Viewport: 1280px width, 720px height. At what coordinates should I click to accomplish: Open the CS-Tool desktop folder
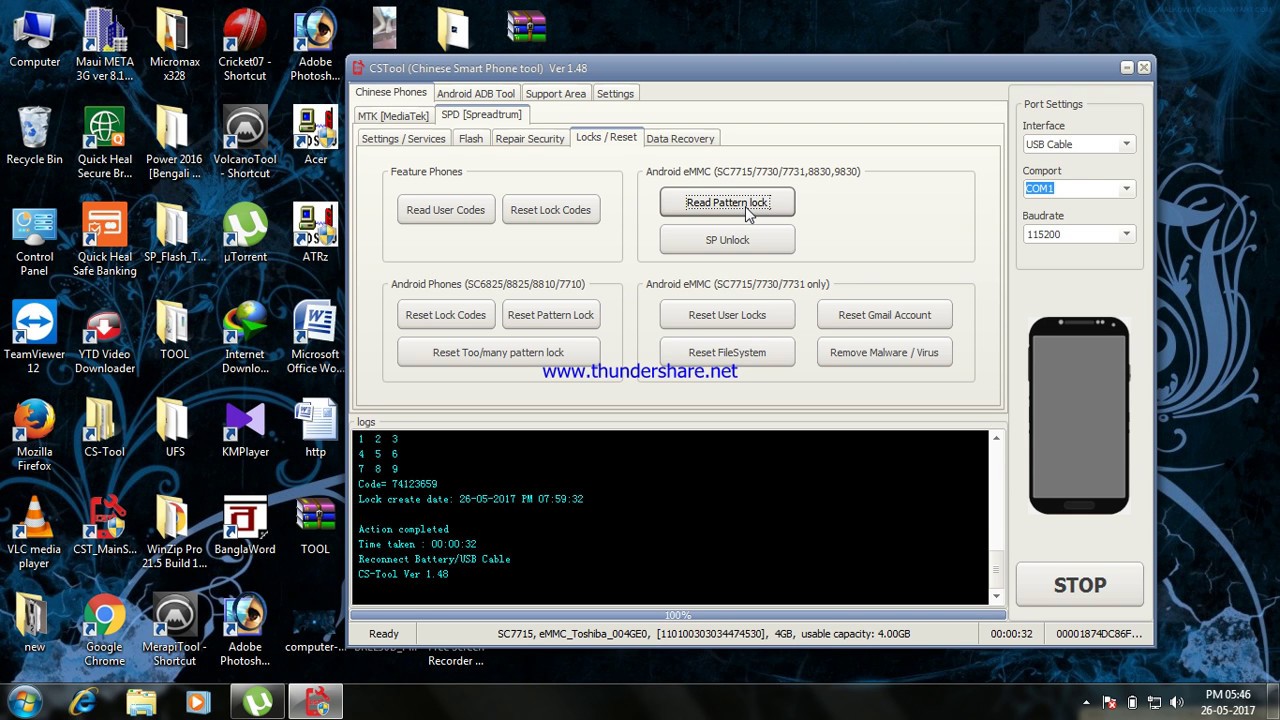pos(104,430)
